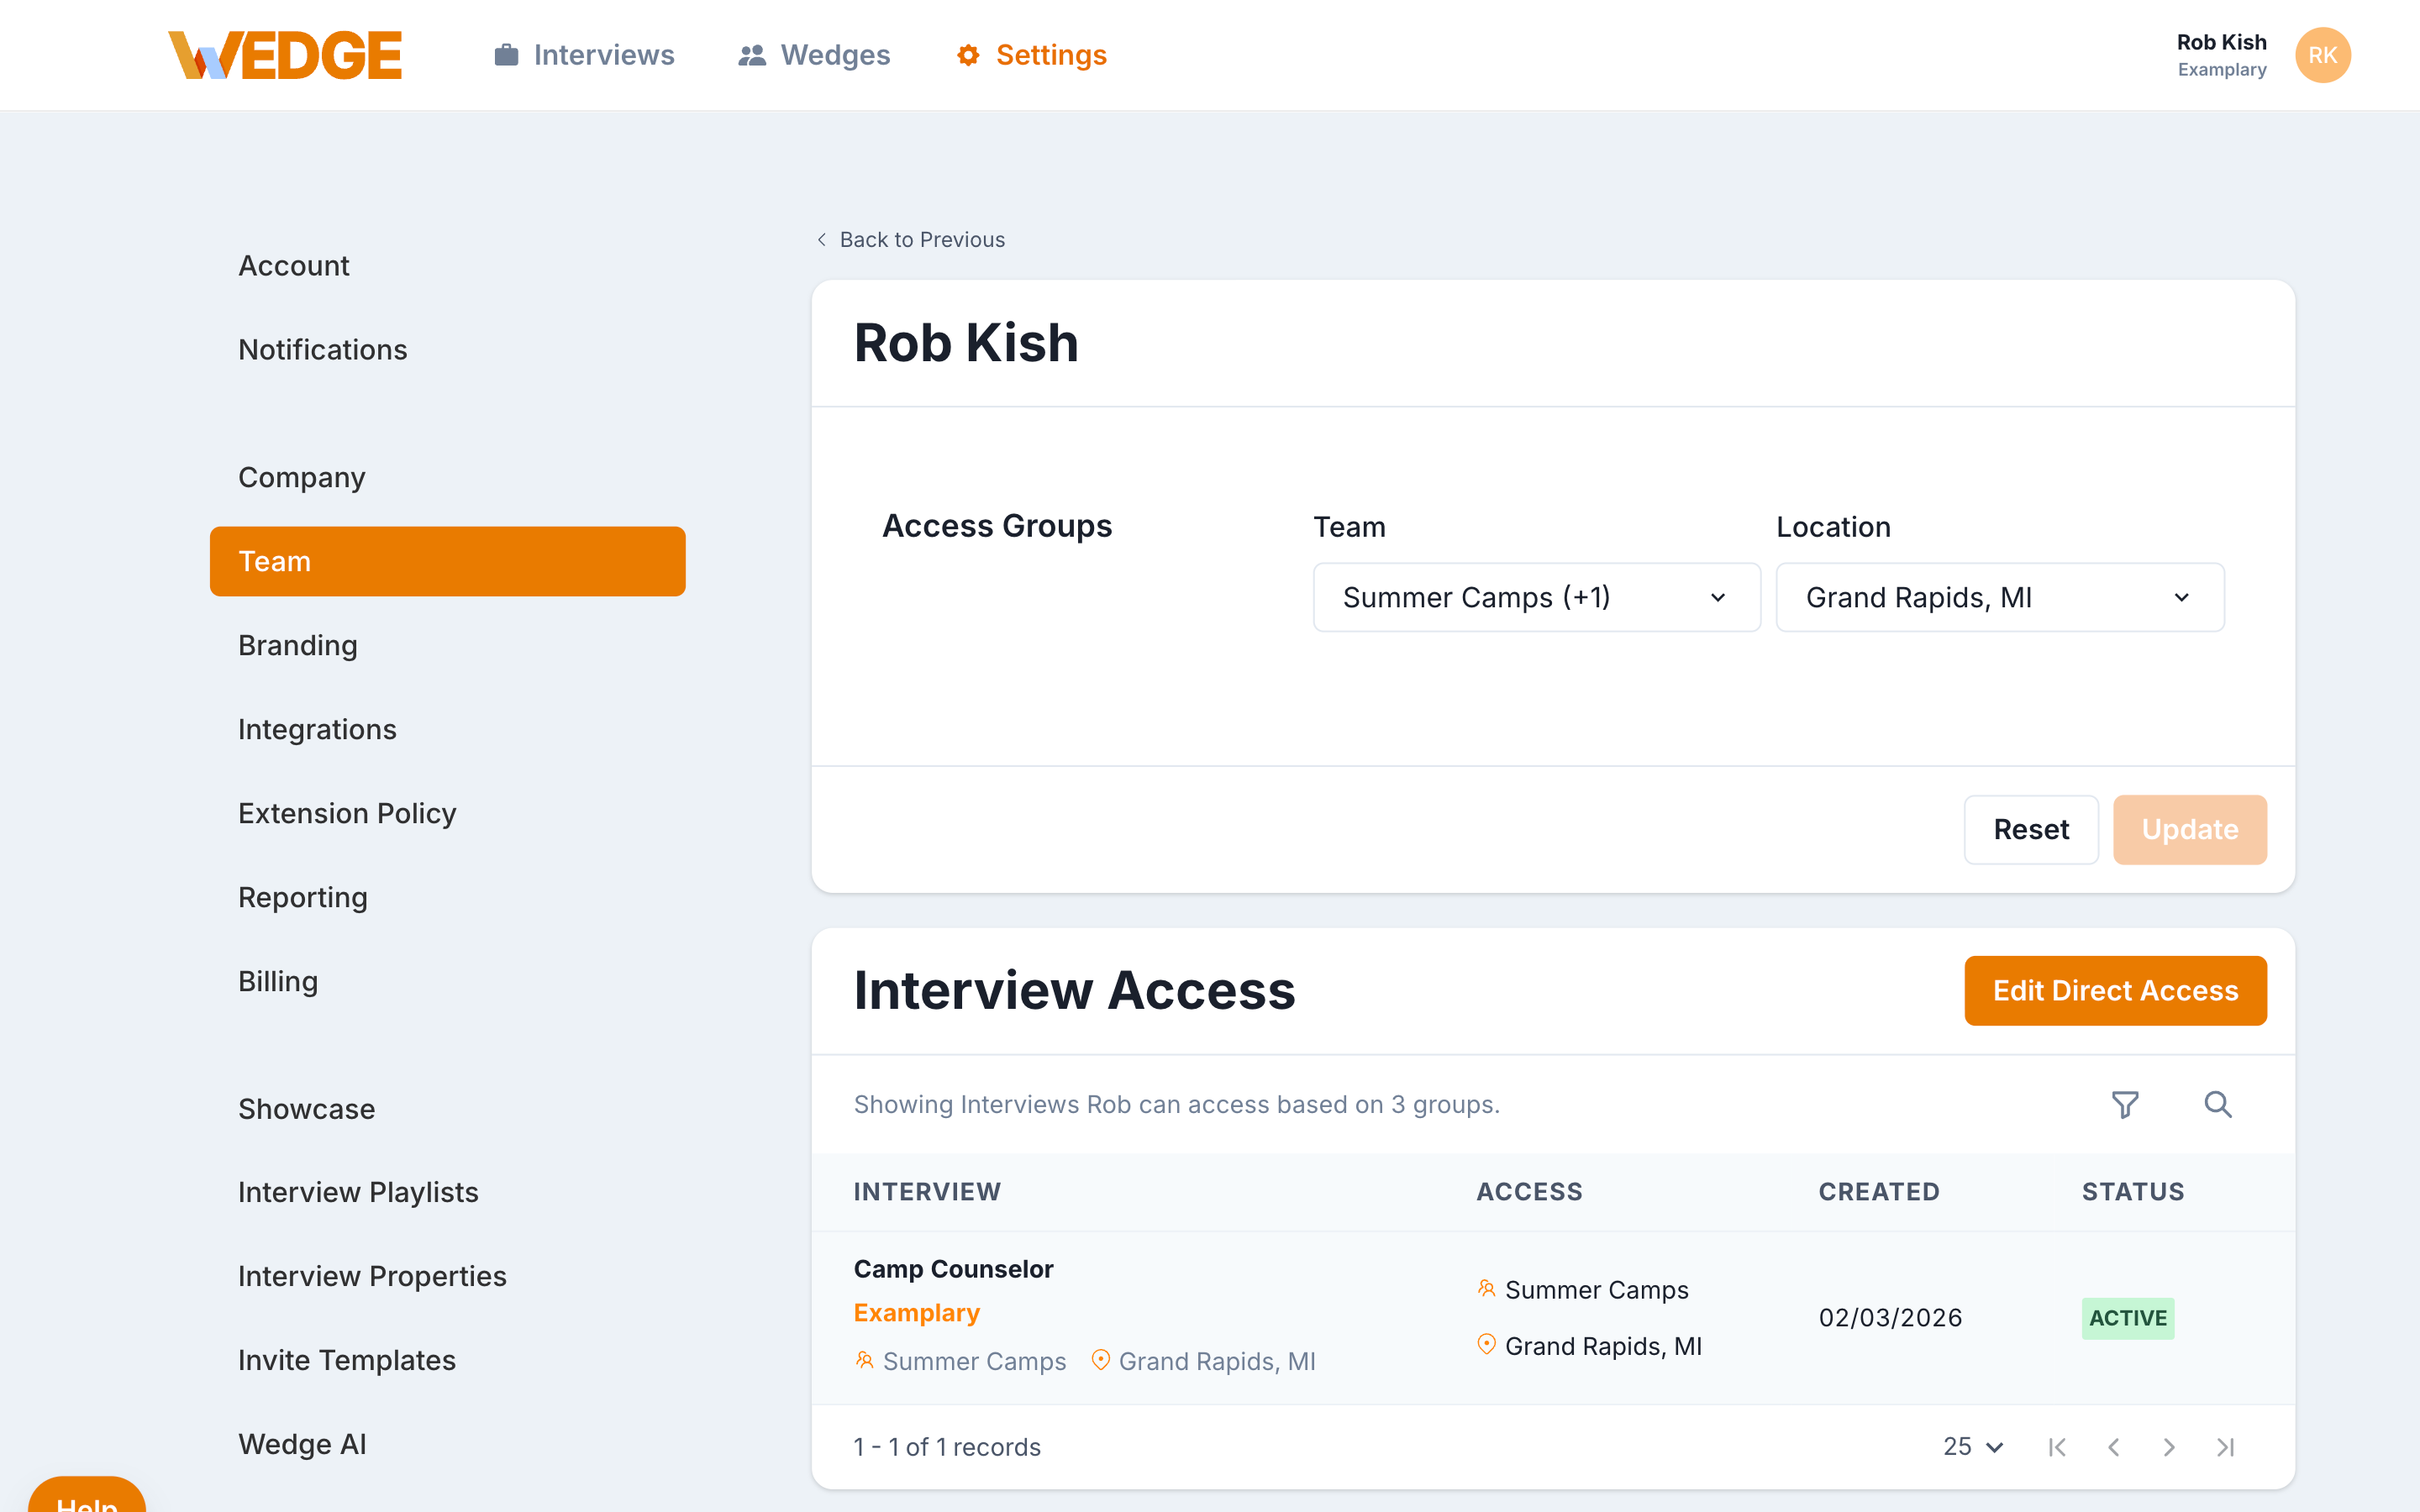The image size is (2420, 1512).
Task: Open the Branding settings section
Action: [x=297, y=645]
